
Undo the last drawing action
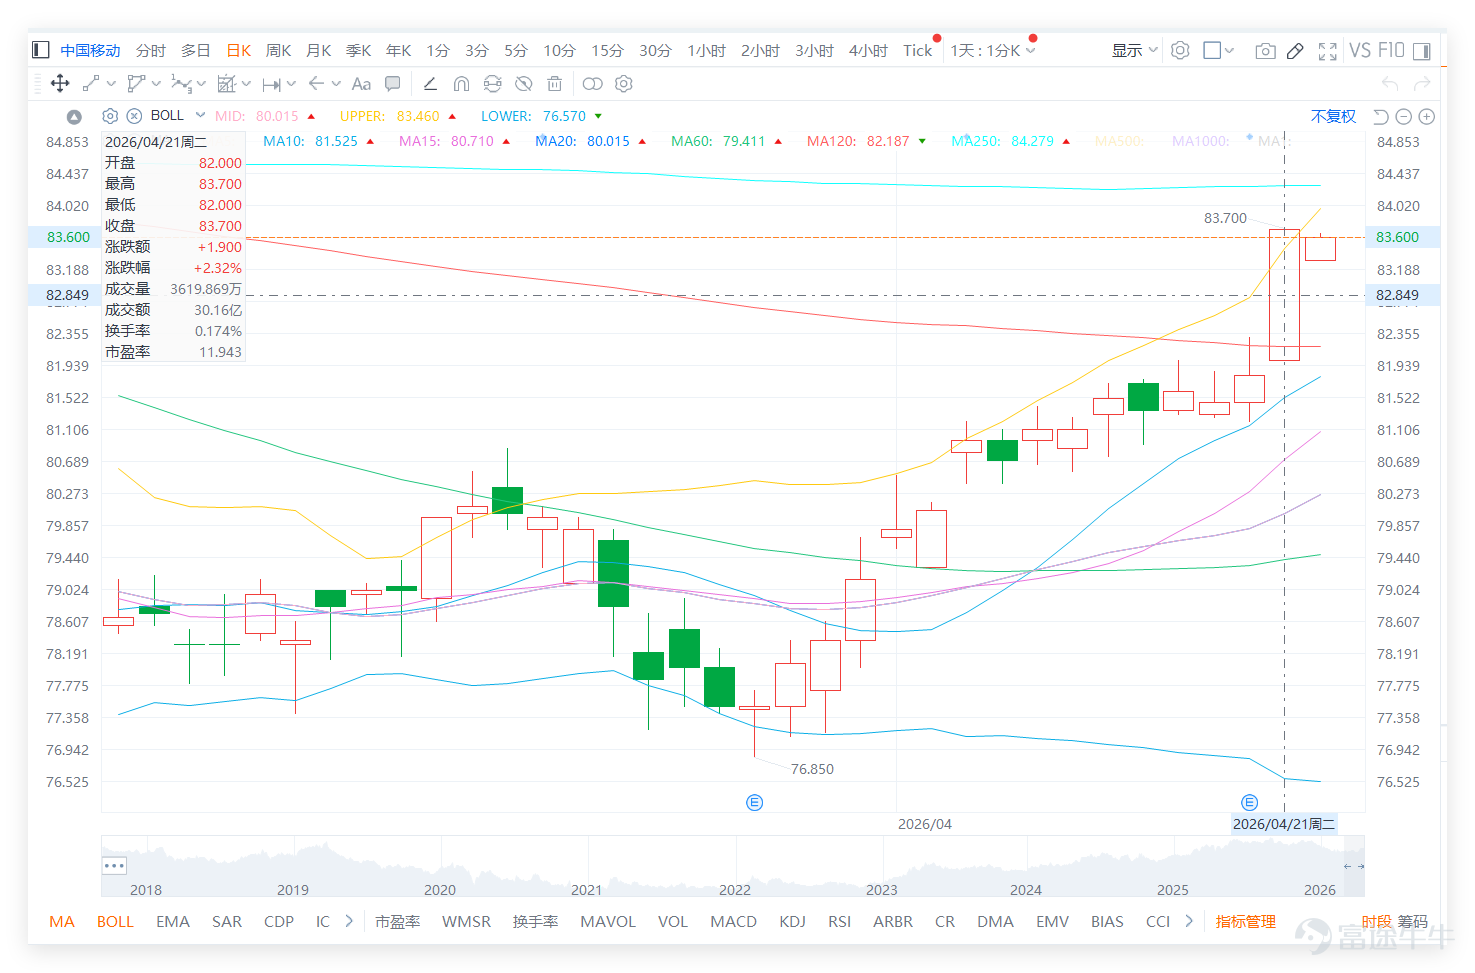click(1390, 83)
